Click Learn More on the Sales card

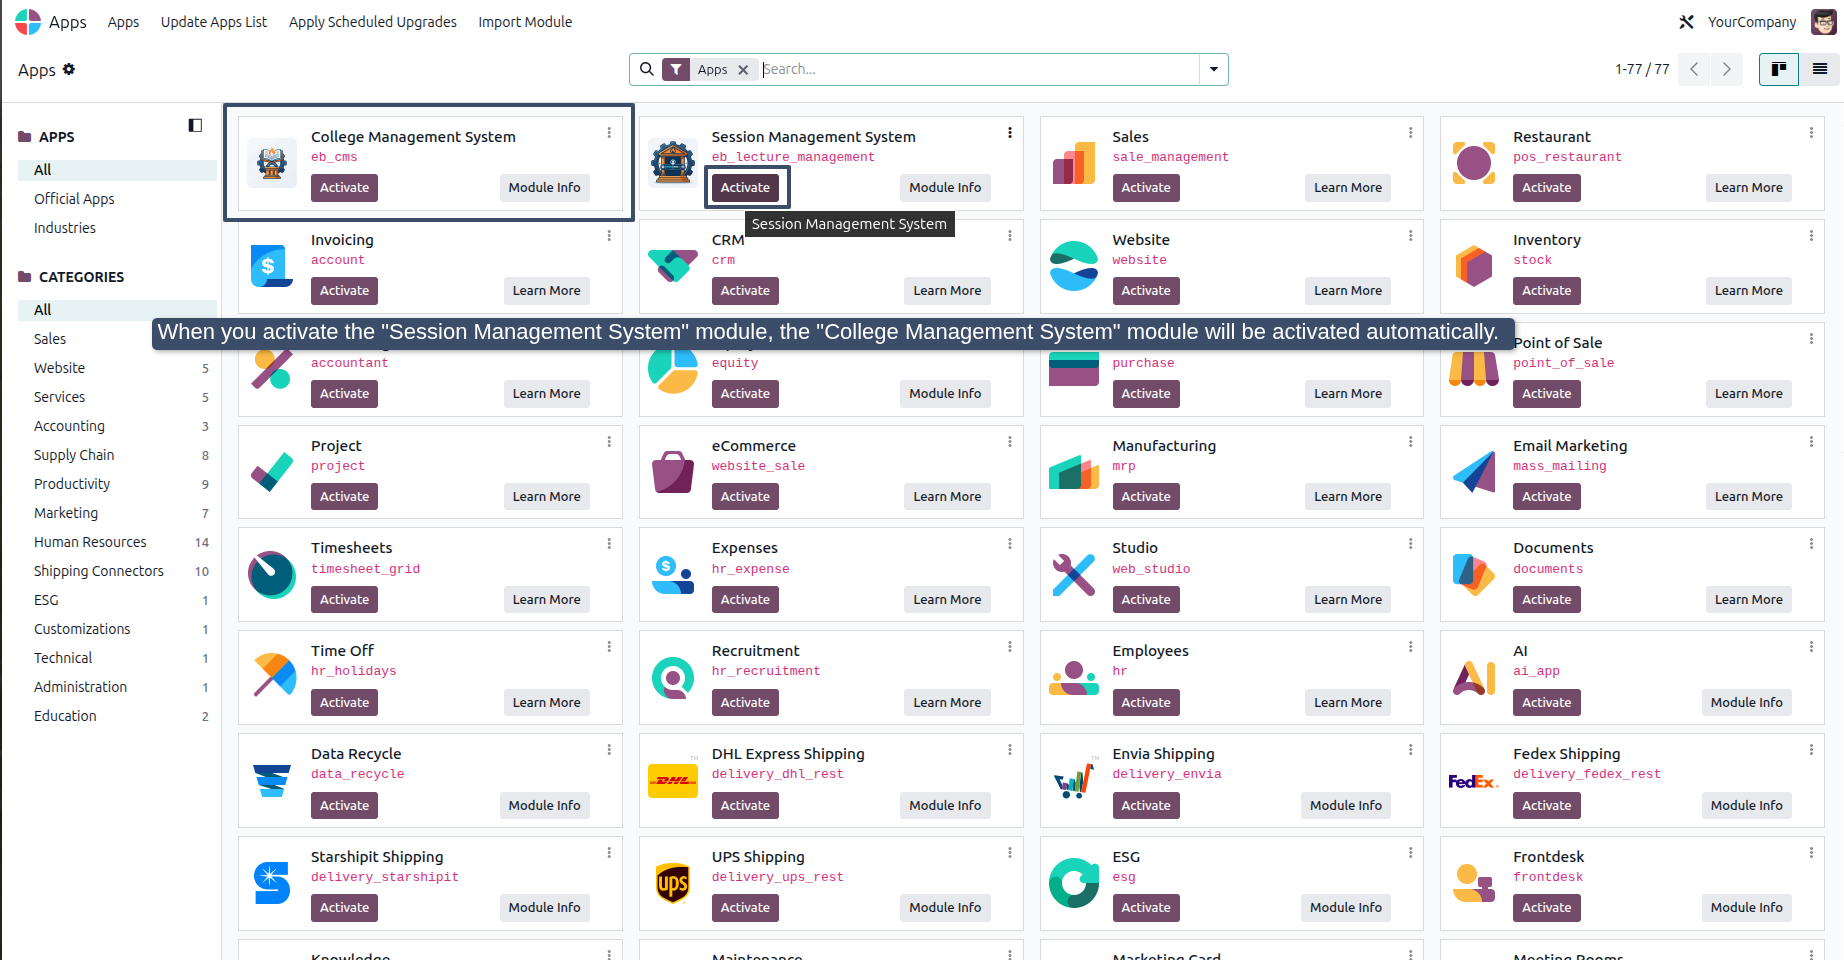coord(1348,188)
